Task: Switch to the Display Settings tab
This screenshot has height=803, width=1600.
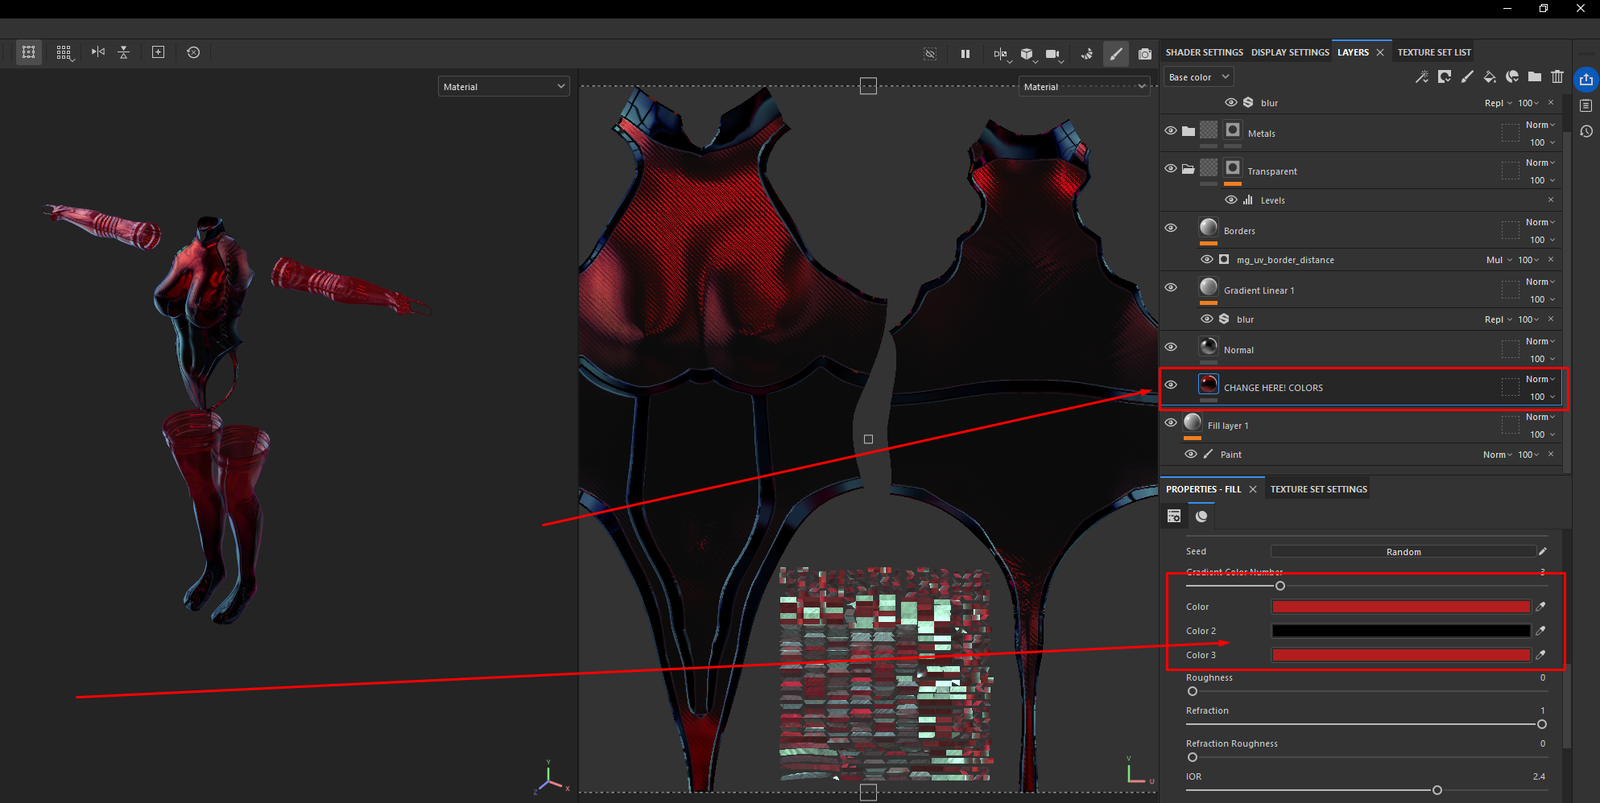Action: pos(1290,52)
